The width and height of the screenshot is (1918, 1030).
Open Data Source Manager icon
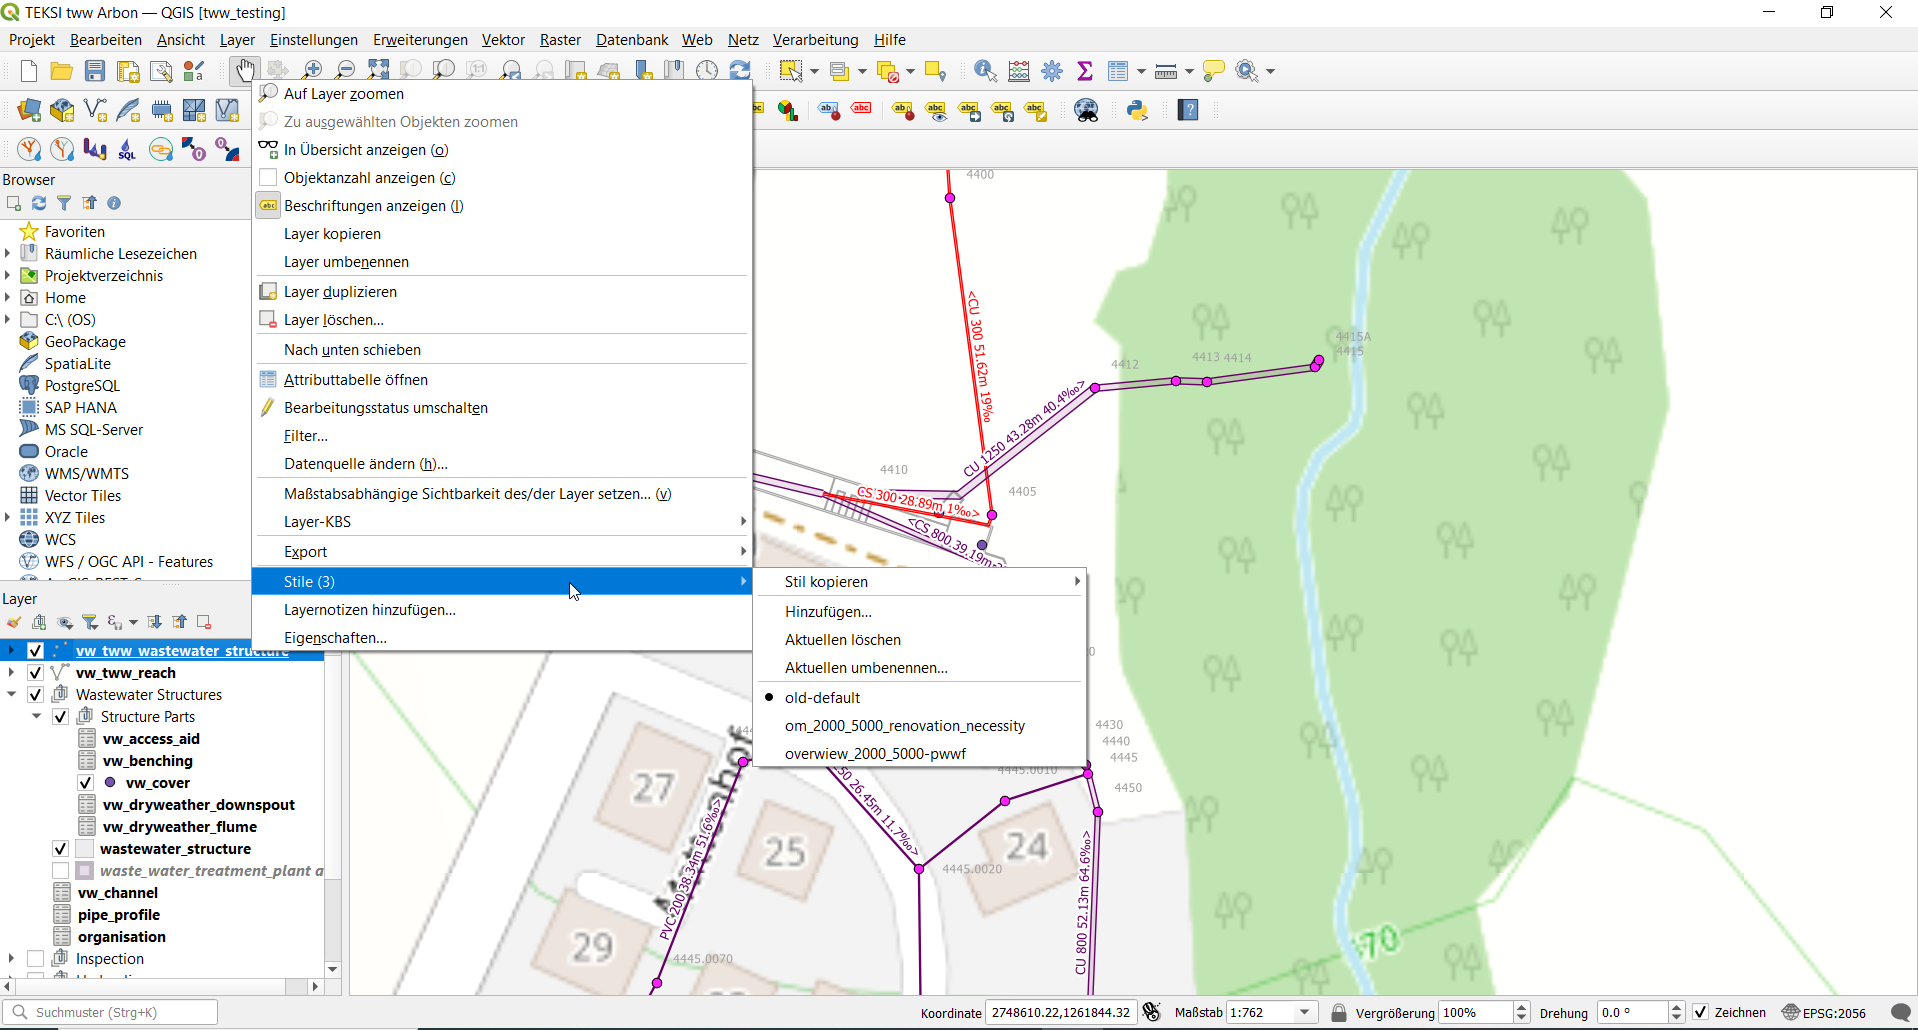[x=29, y=110]
